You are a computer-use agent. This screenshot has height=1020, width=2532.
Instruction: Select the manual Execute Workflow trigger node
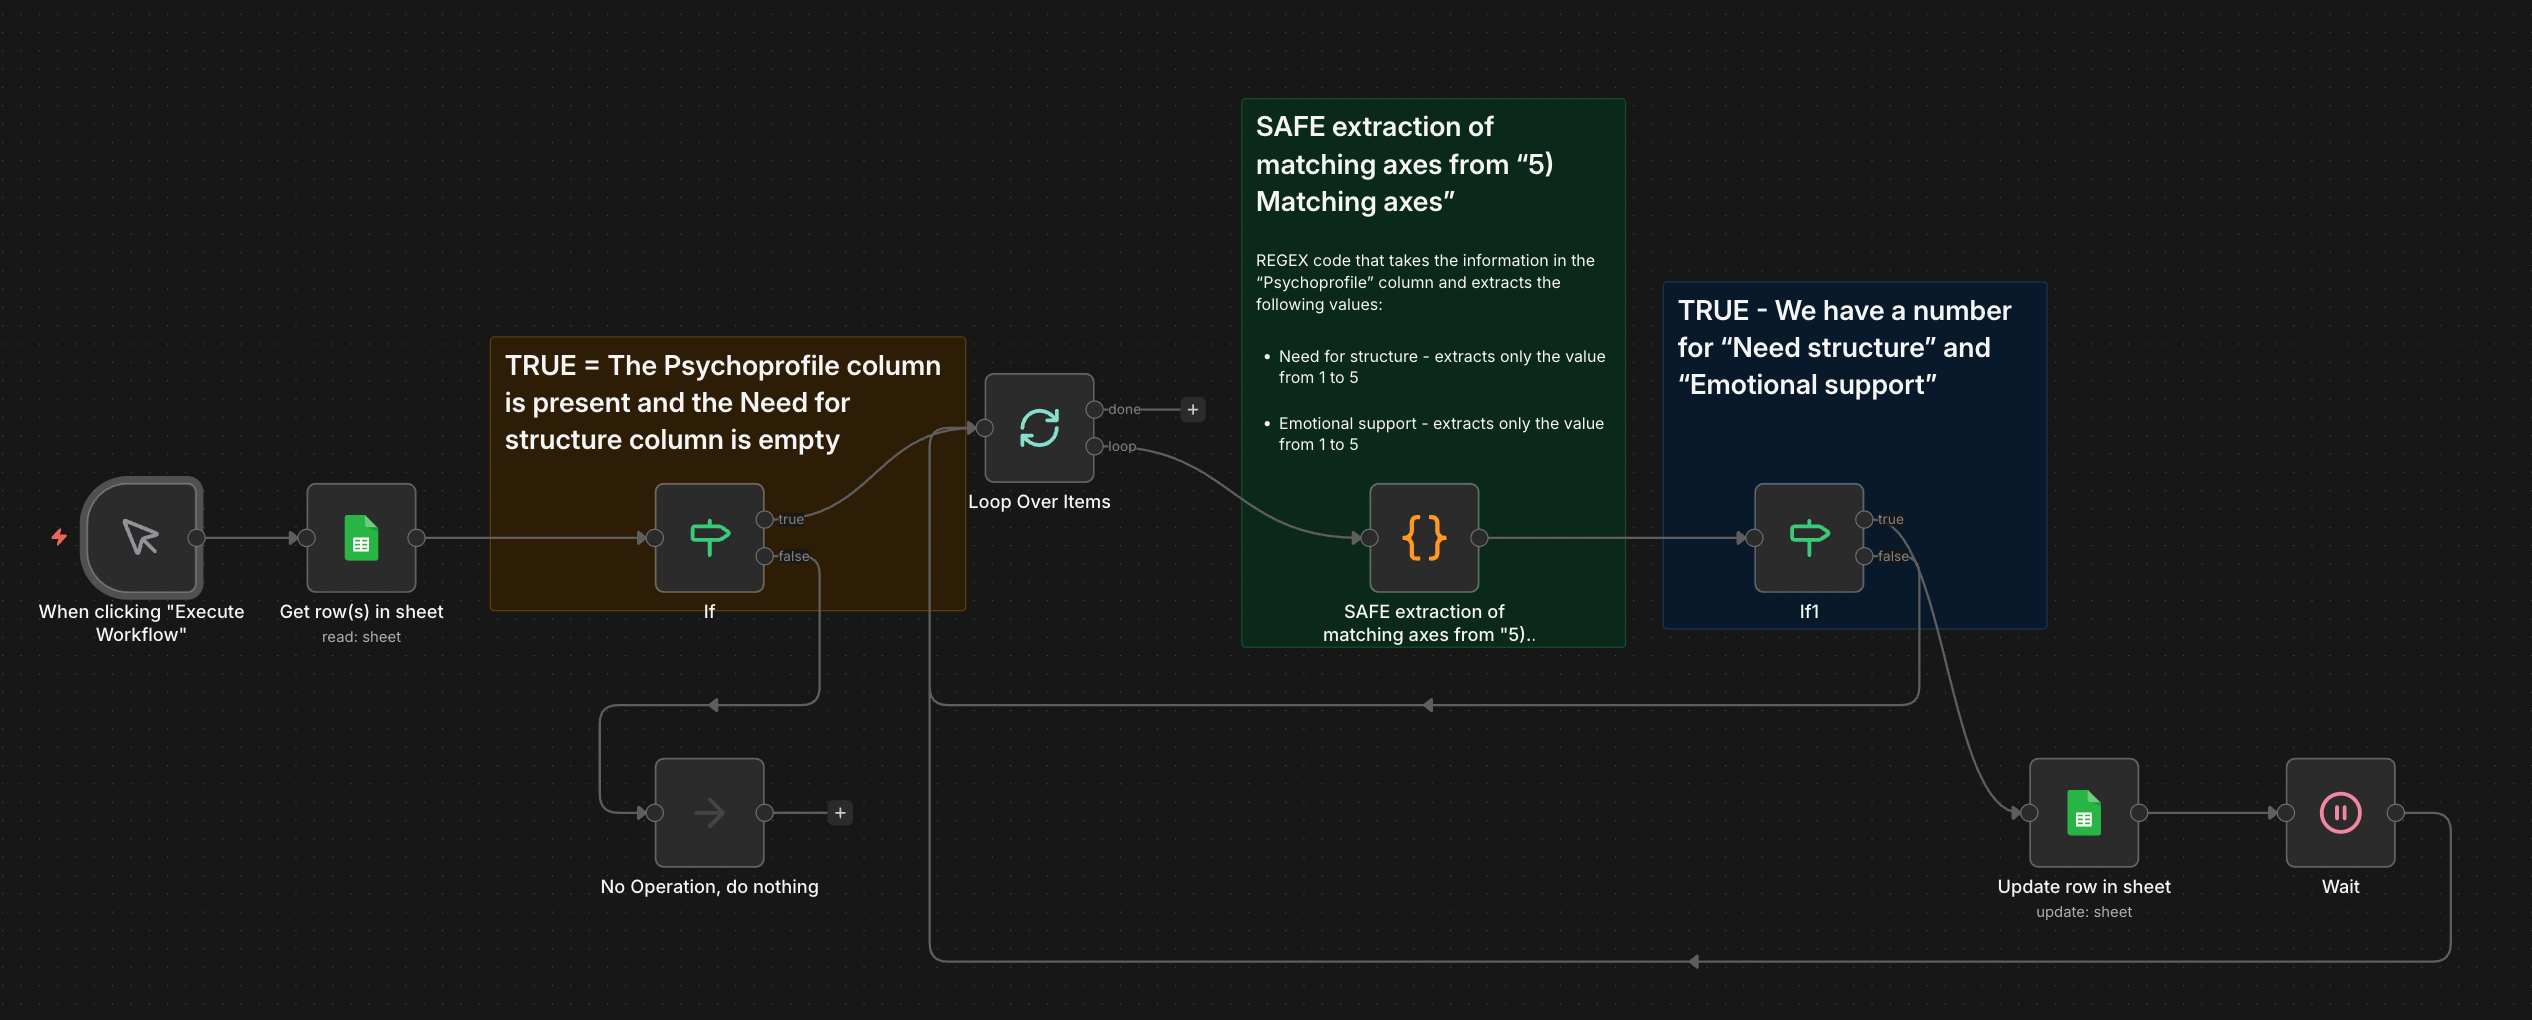(x=141, y=537)
